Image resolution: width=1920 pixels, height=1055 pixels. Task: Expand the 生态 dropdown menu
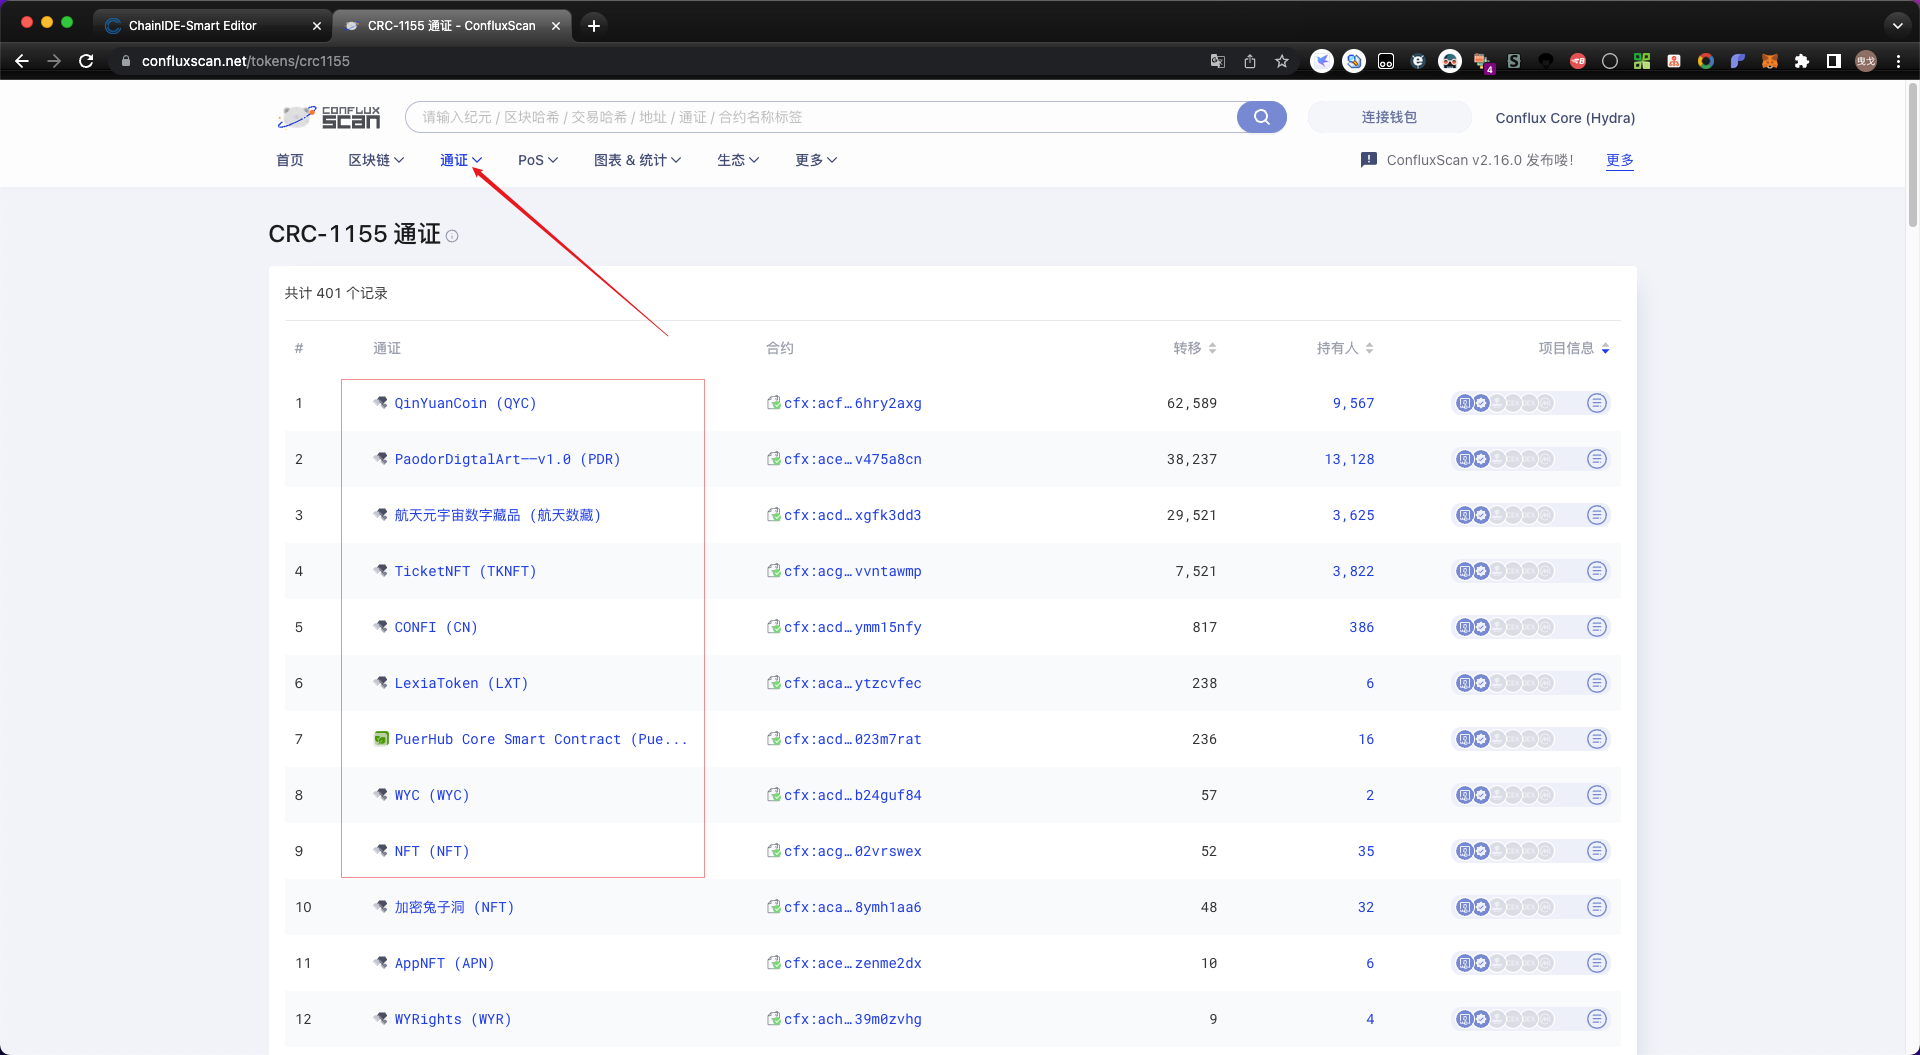738,160
